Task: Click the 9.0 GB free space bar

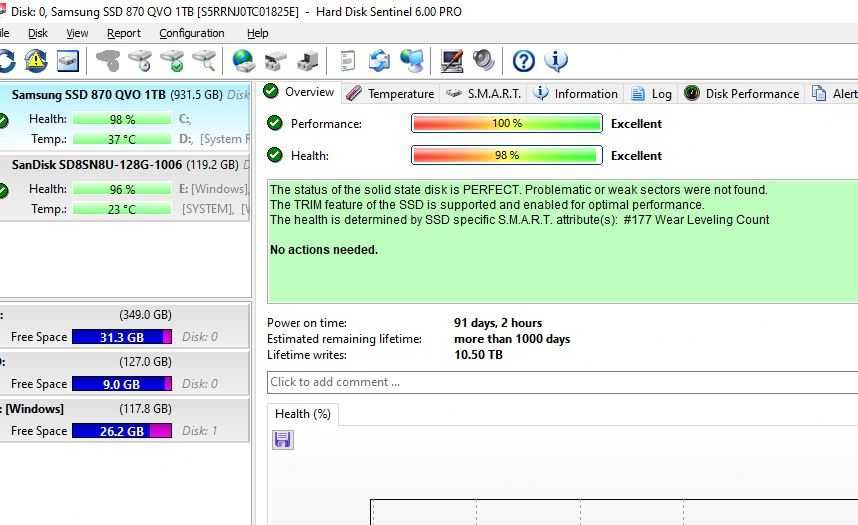Action: pyautogui.click(x=121, y=384)
